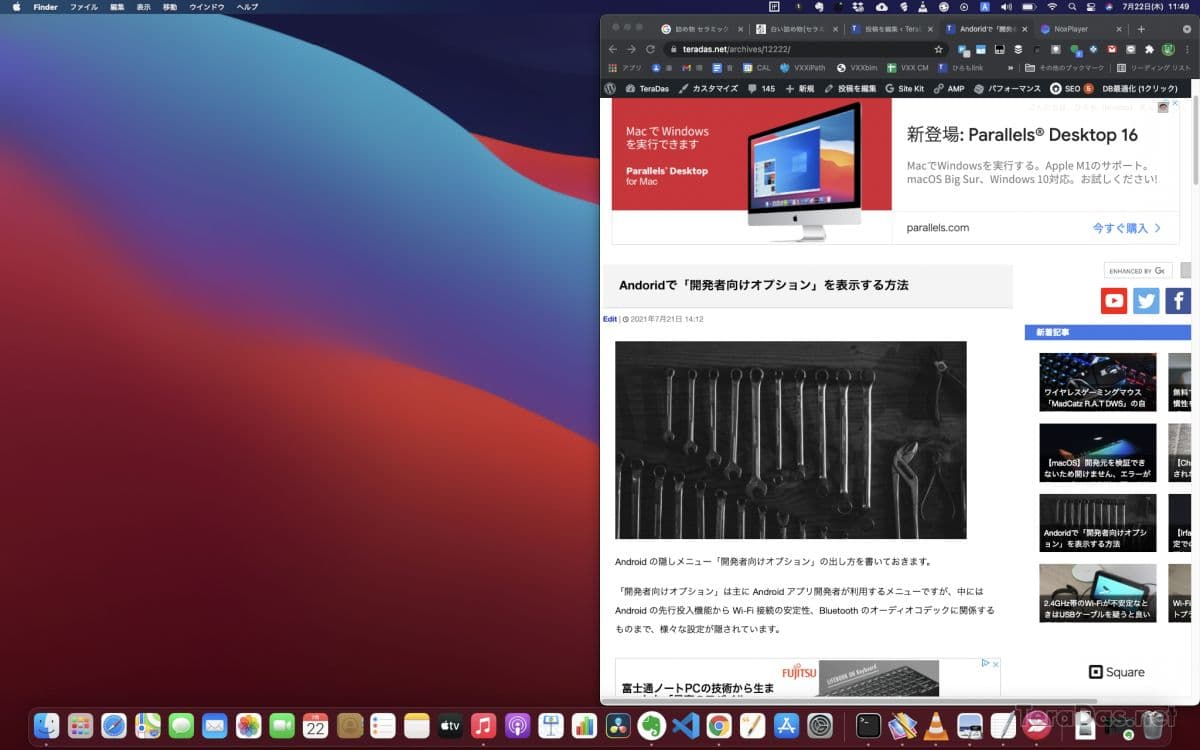Open Keynote in the Dock

click(x=551, y=726)
